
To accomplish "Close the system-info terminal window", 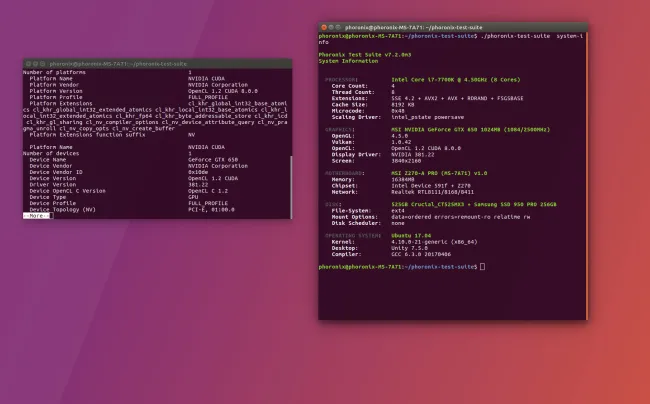I will [324, 27].
